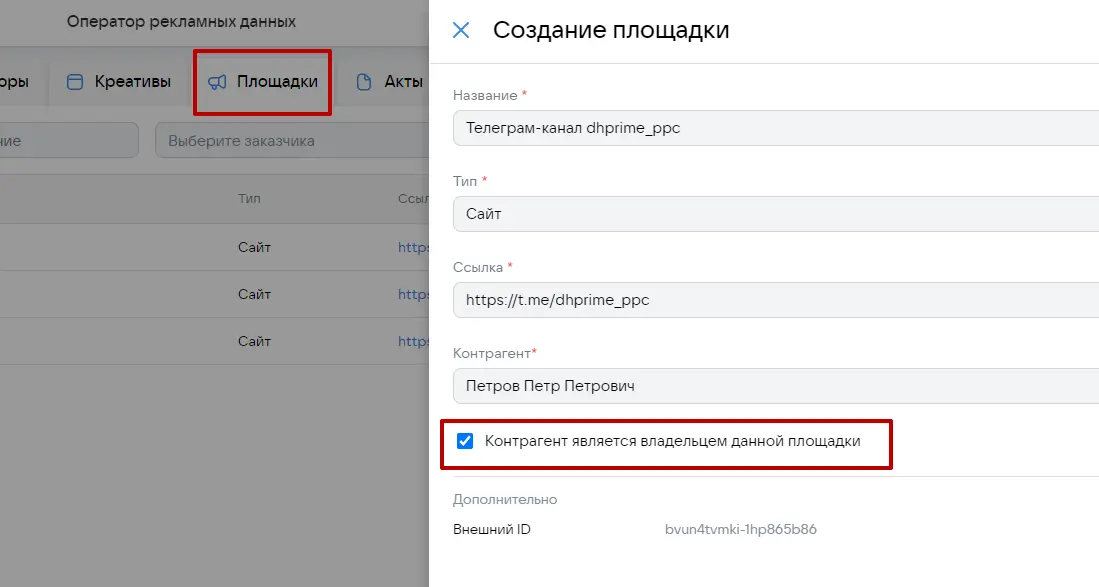The image size is (1099, 587).
Task: Open the Контрагент dropdown with Петров Петр Петрович
Action: [775, 386]
